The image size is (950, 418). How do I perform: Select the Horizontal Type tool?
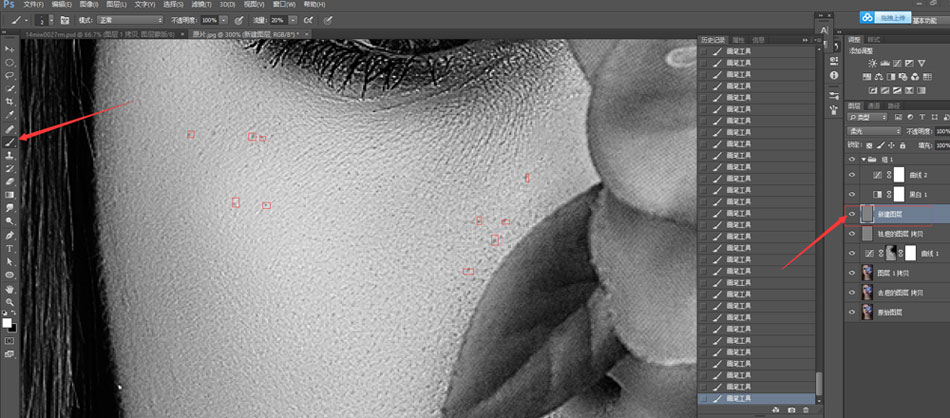[10, 248]
